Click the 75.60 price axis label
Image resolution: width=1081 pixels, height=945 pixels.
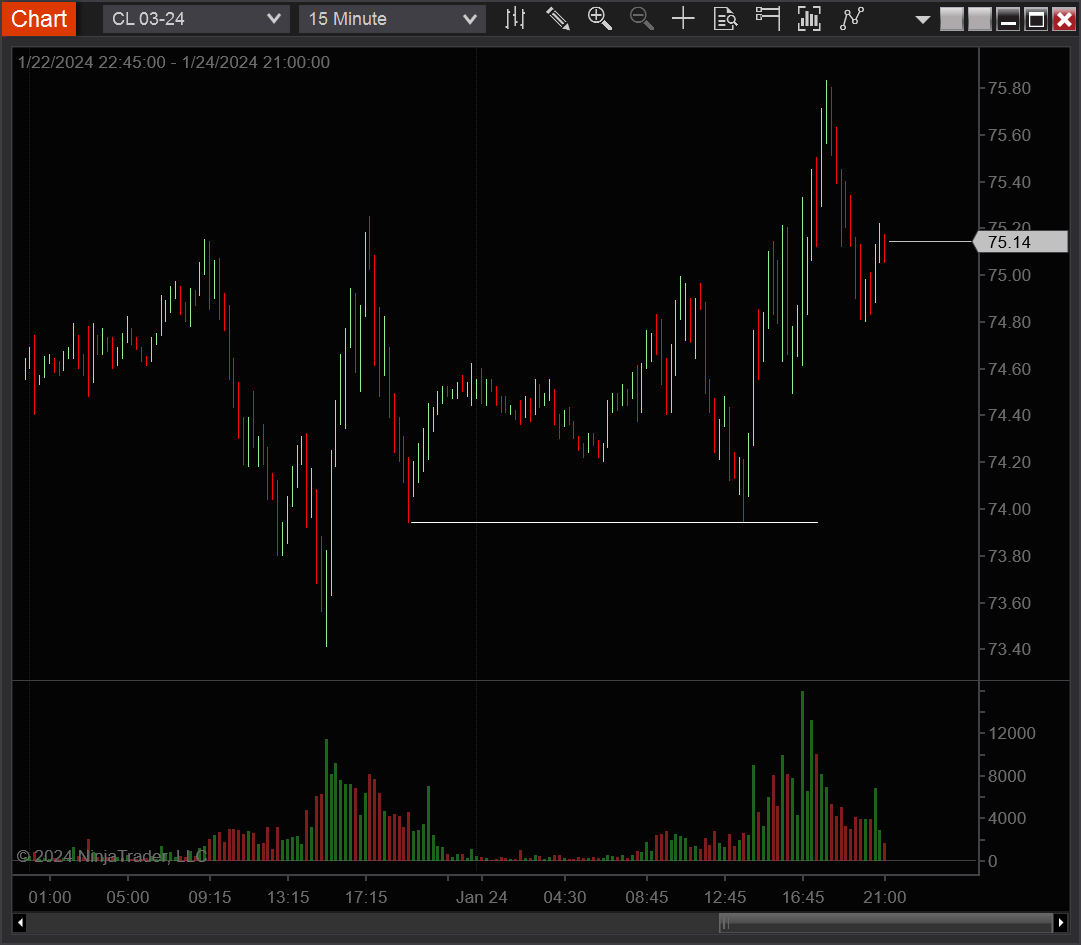[x=1009, y=135]
